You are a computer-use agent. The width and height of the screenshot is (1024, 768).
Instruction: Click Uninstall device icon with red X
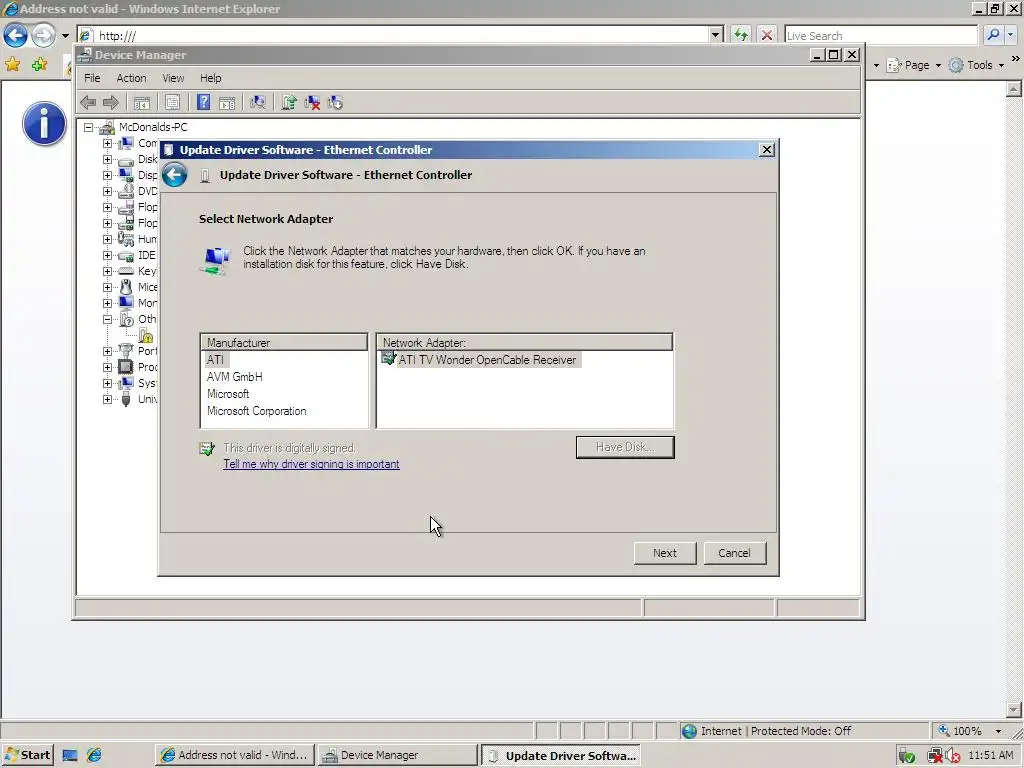click(x=312, y=103)
